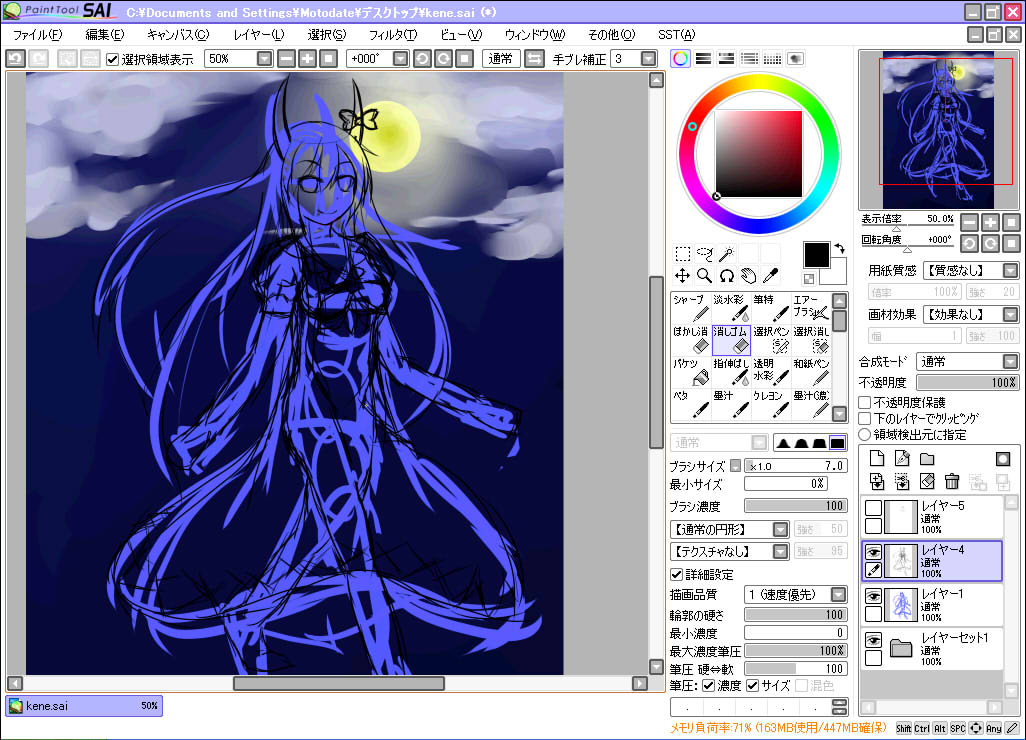Viewport: 1026px width, 740px height.
Task: Toggle 詳細設定 checkbox
Action: [677, 574]
